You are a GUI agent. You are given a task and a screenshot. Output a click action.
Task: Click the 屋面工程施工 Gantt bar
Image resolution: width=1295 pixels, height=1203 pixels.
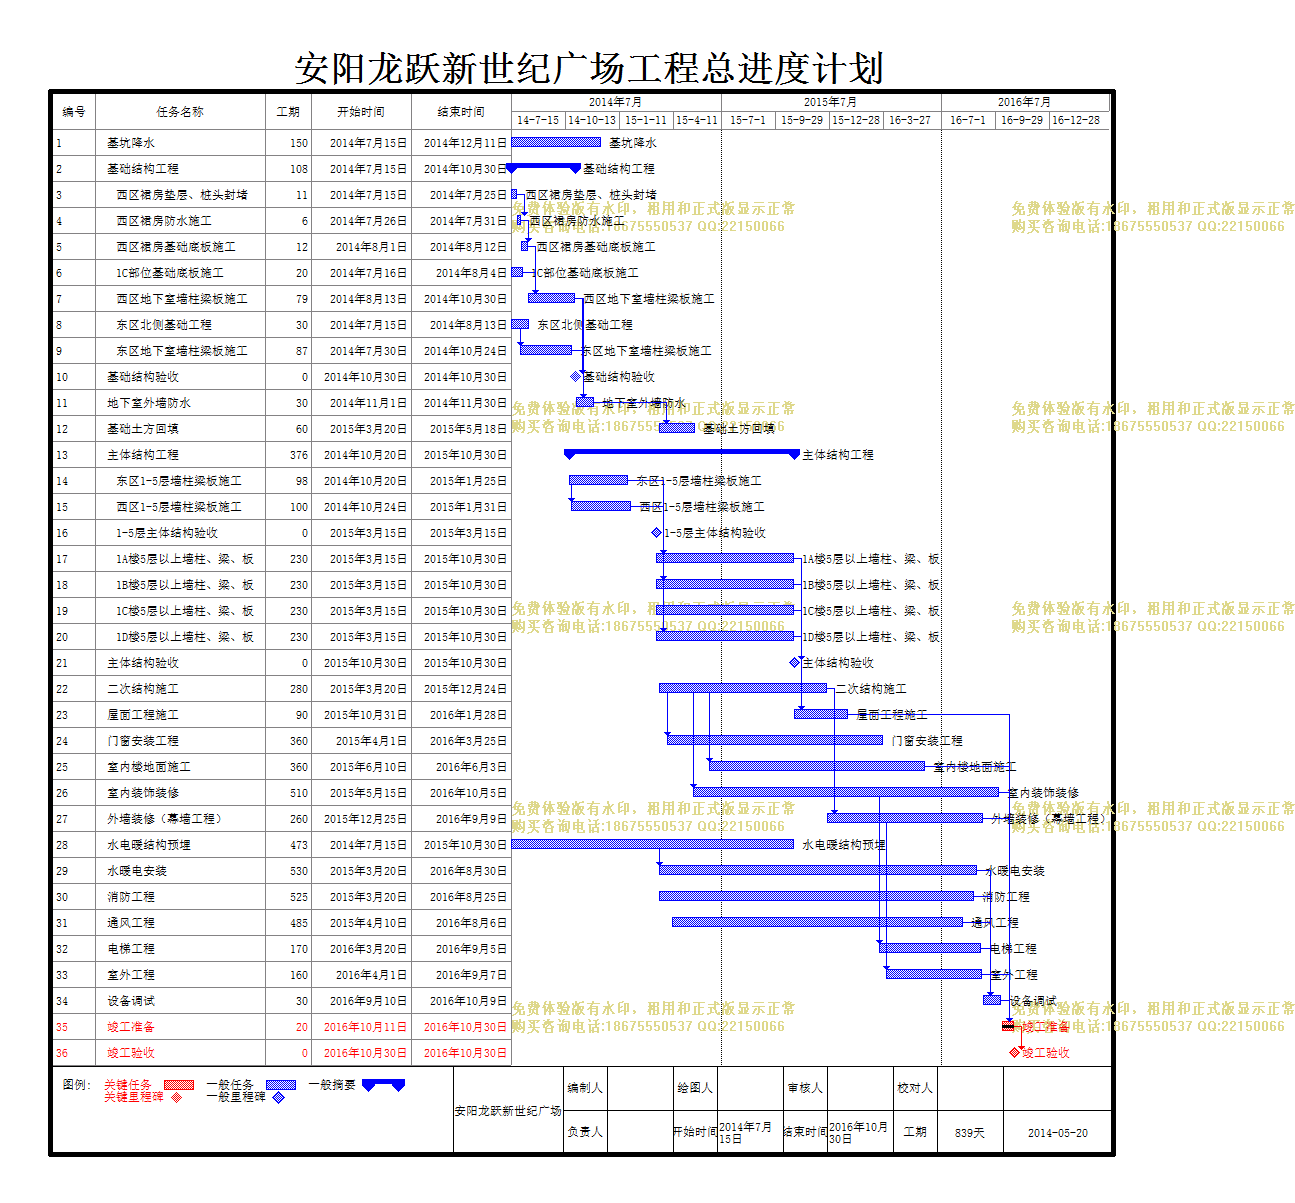pos(822,714)
